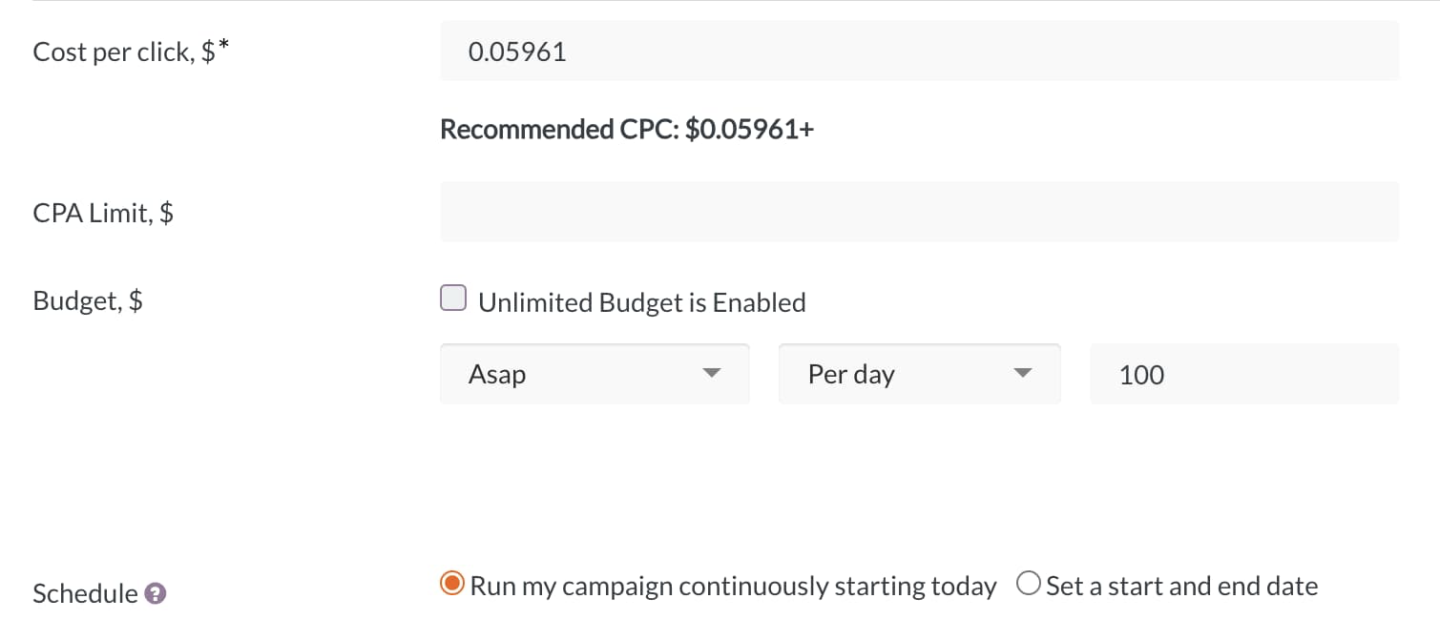
Task: Click the Budget, $ label
Action: click(88, 301)
